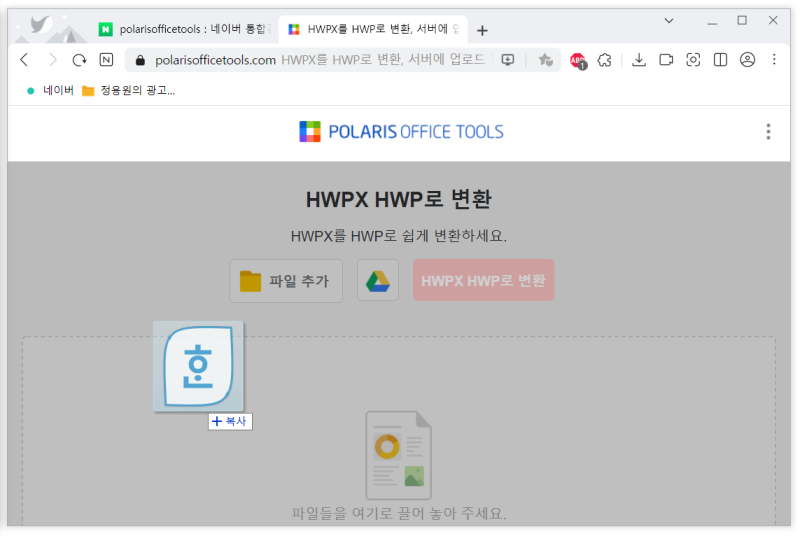Go back with the browser back arrow
This screenshot has width=800, height=536.
click(x=24, y=60)
